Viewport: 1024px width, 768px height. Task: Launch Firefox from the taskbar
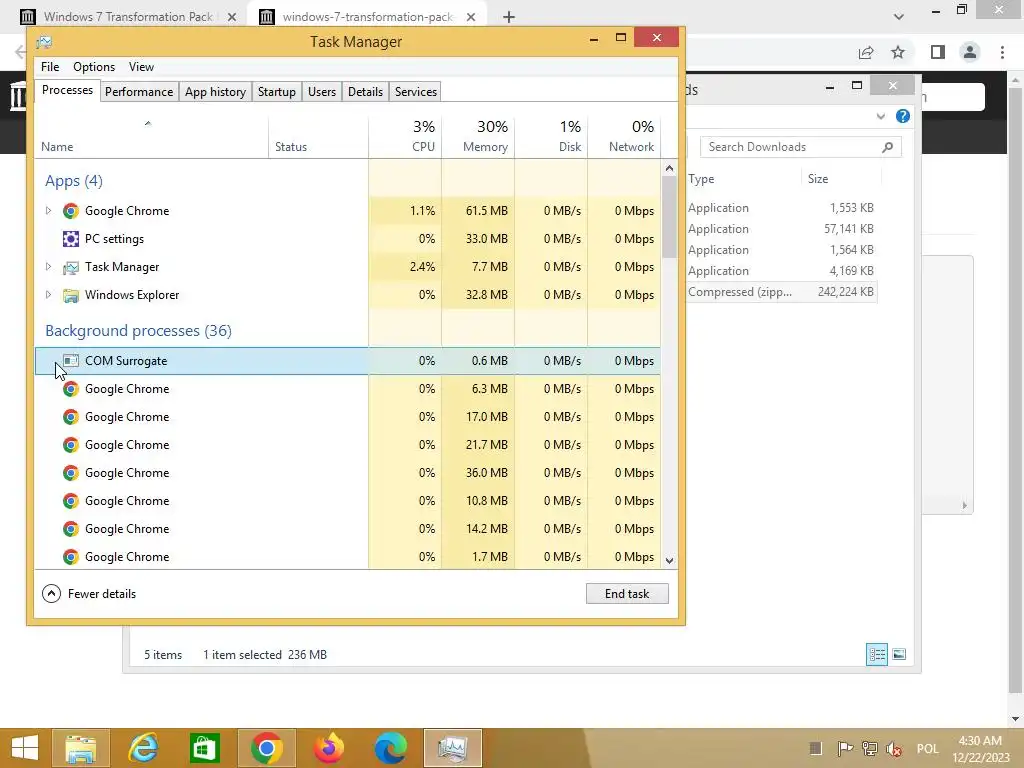(x=328, y=748)
